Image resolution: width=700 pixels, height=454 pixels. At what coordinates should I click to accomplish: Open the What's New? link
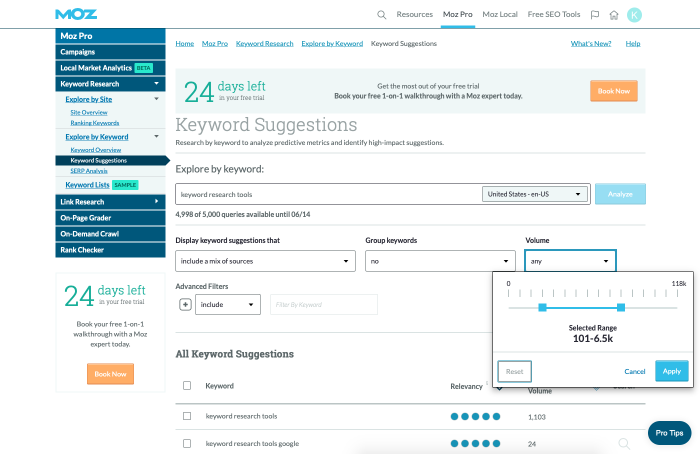591,43
